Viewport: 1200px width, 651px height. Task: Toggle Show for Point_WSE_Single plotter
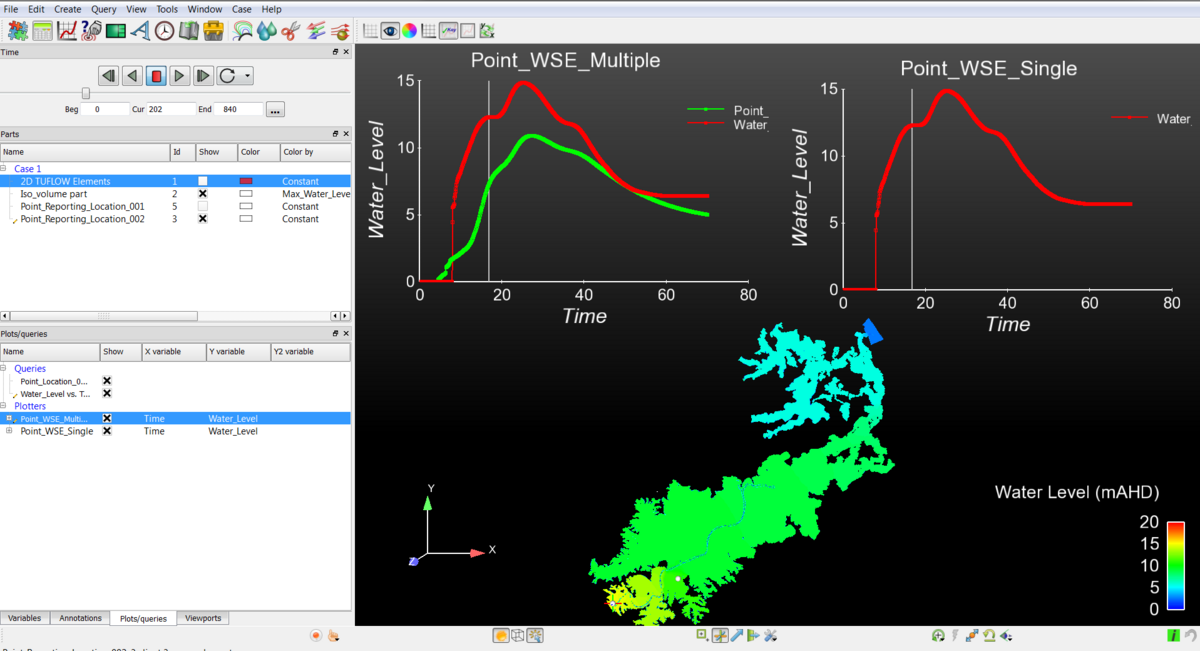107,431
